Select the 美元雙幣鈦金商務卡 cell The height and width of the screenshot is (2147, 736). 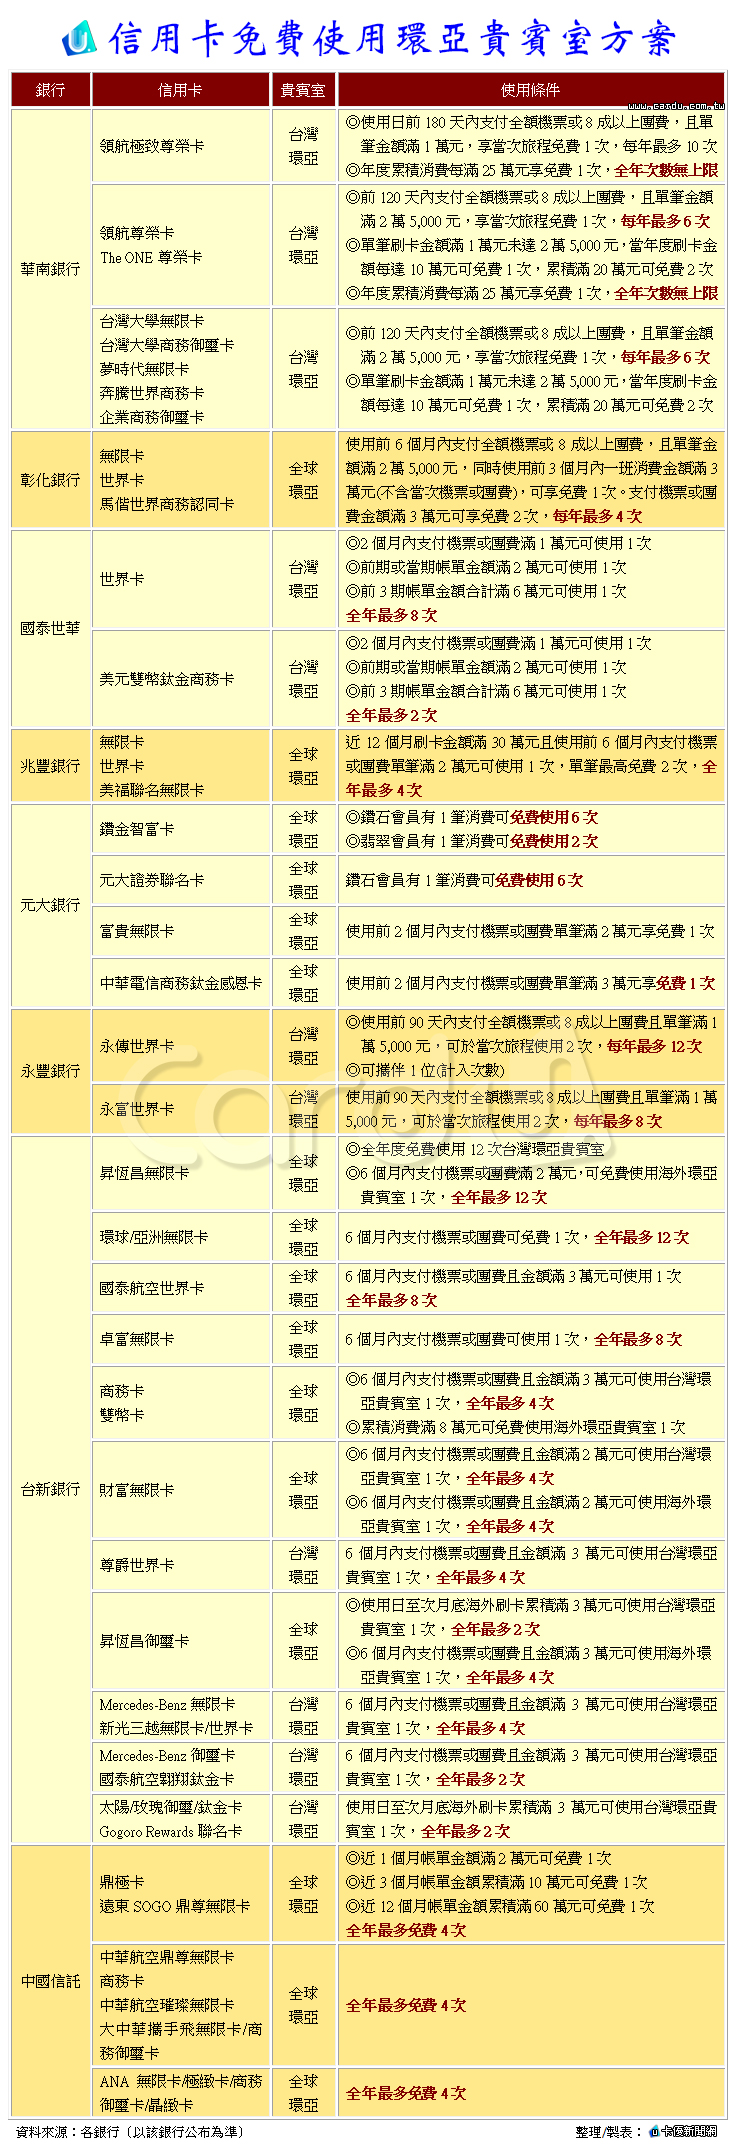click(181, 679)
